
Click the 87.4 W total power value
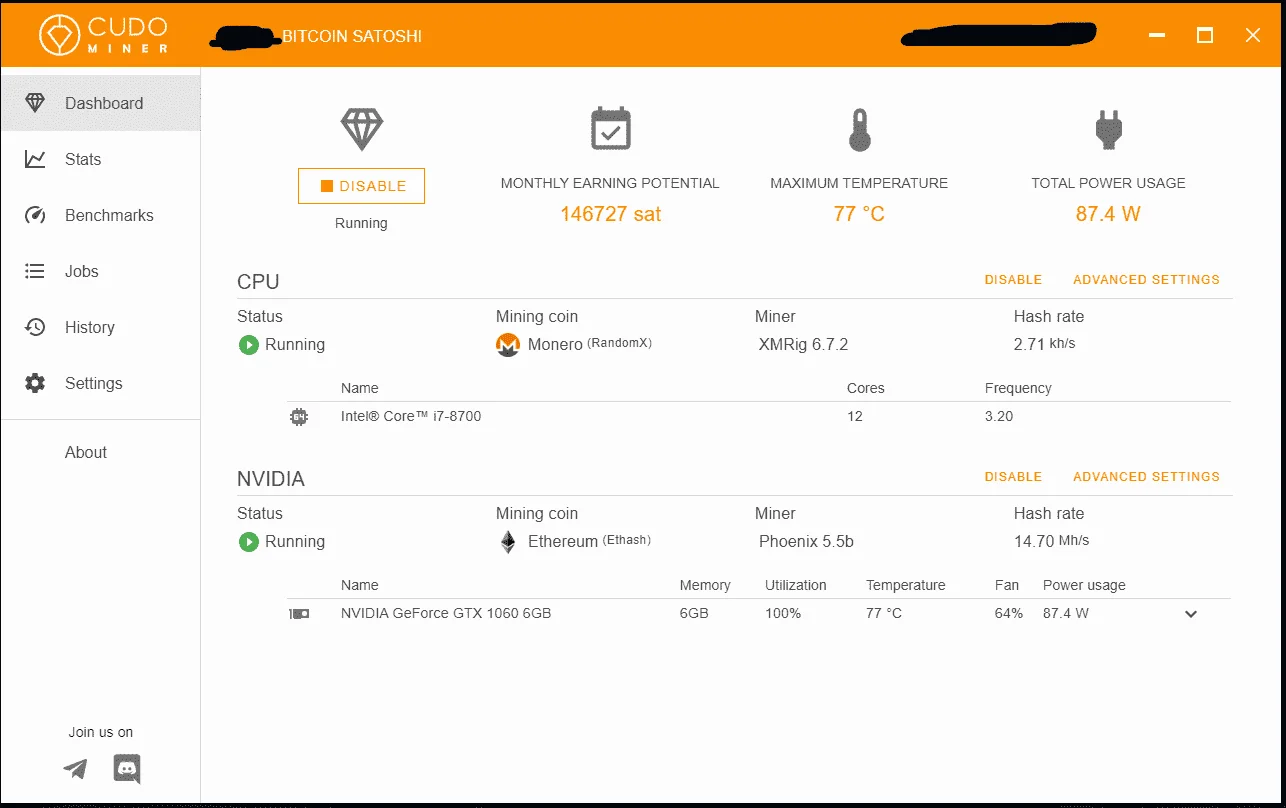[x=1108, y=214]
